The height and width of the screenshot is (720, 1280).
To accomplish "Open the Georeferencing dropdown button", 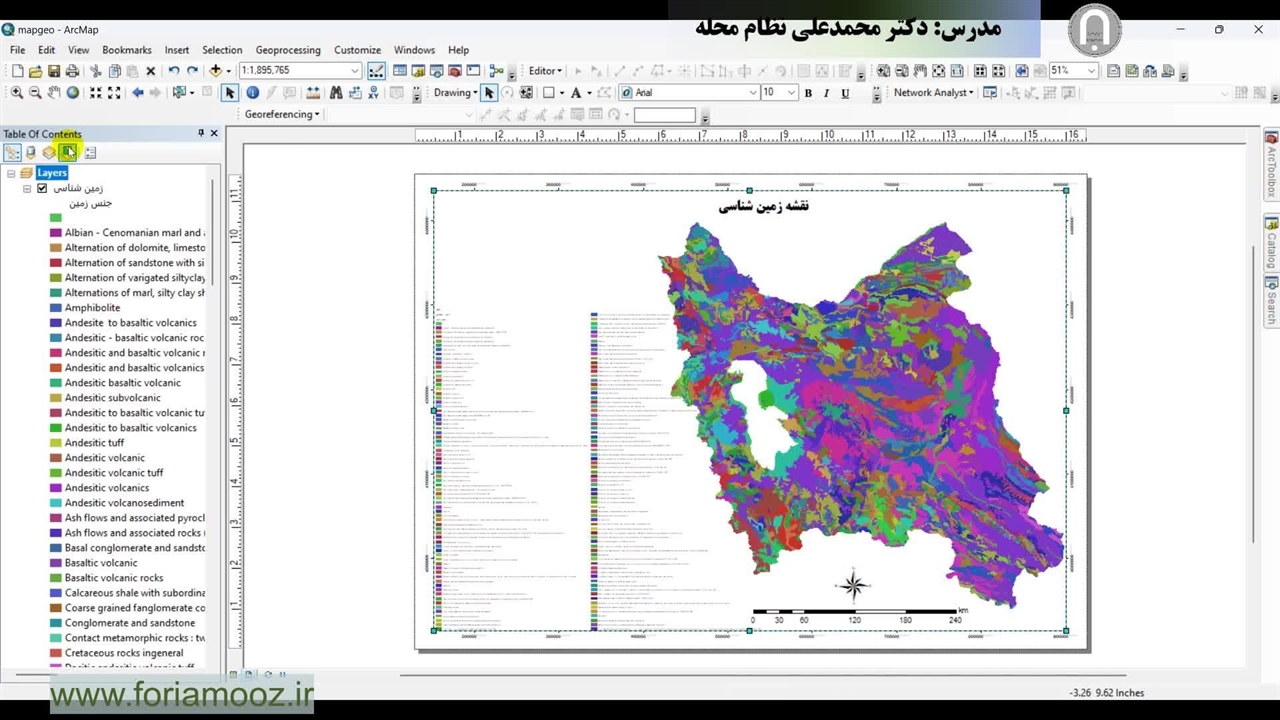I will tap(282, 114).
